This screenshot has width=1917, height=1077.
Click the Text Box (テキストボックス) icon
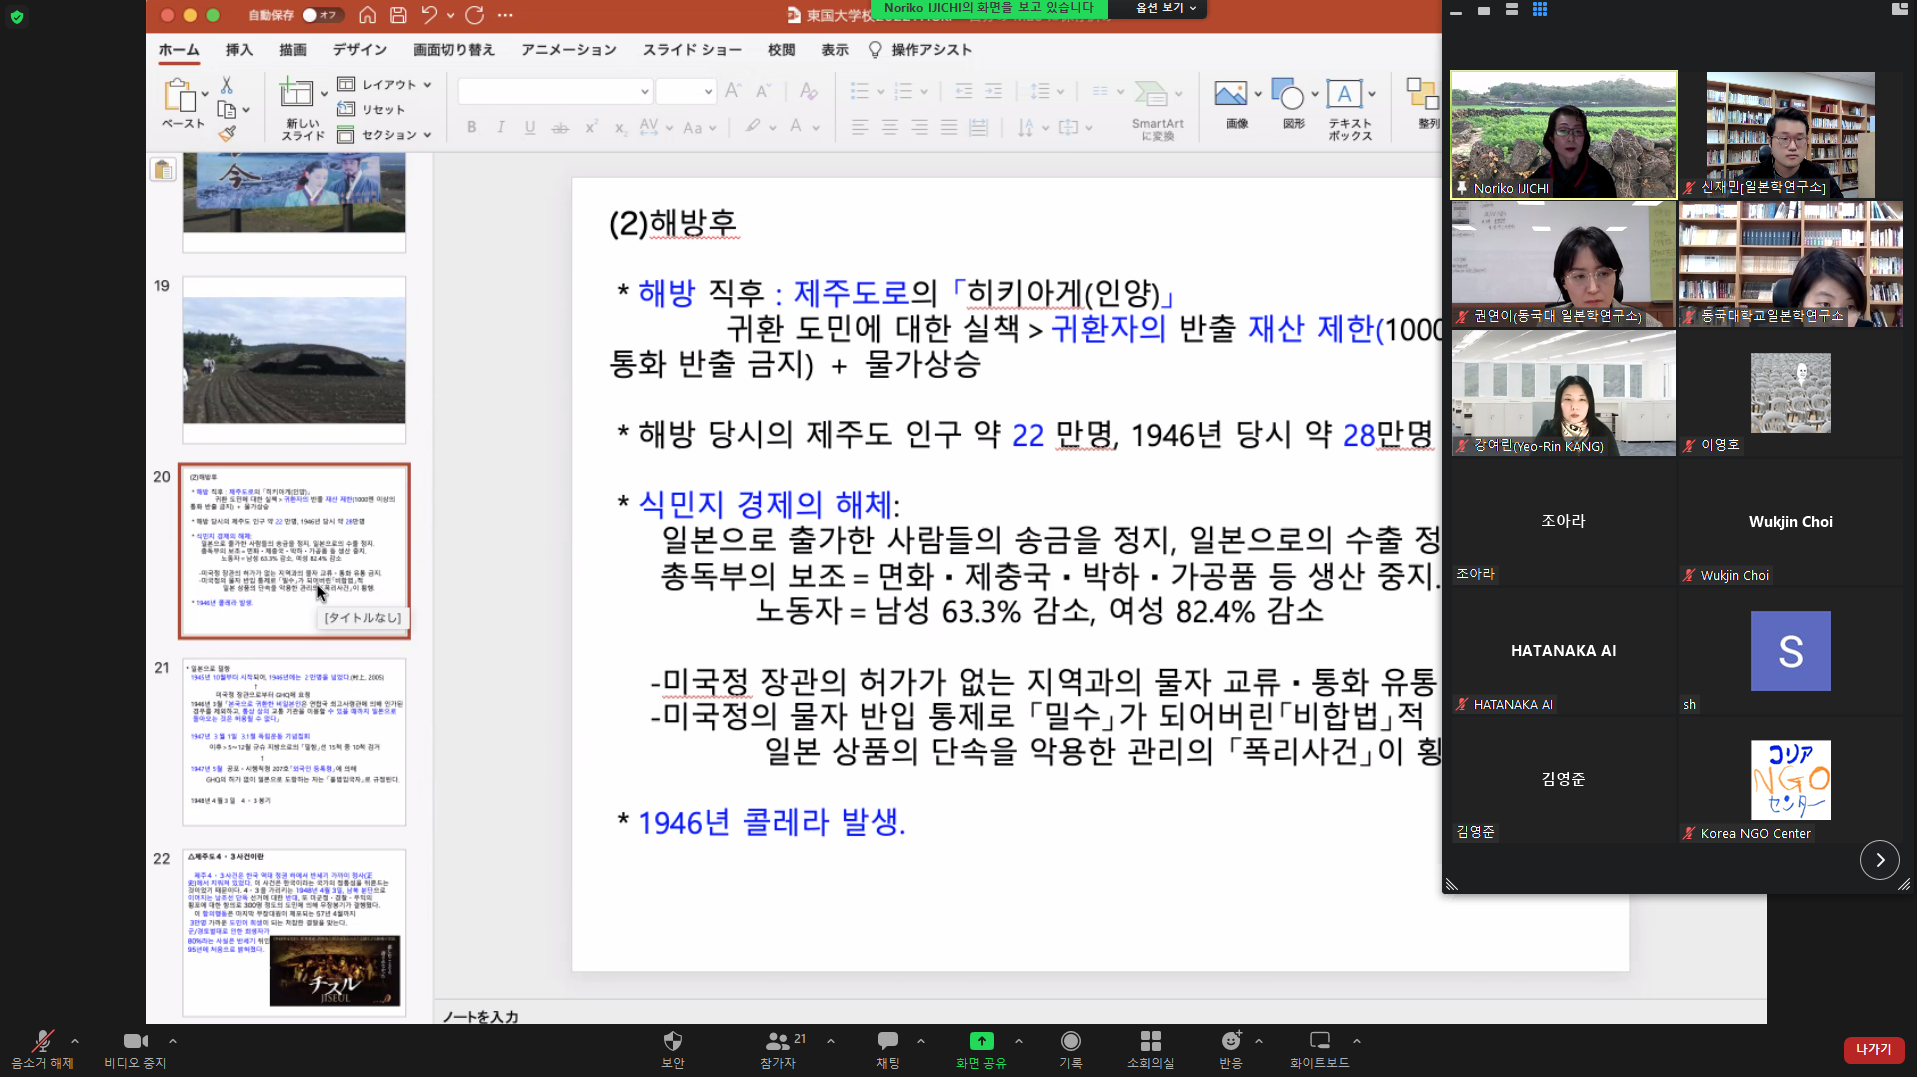point(1344,94)
